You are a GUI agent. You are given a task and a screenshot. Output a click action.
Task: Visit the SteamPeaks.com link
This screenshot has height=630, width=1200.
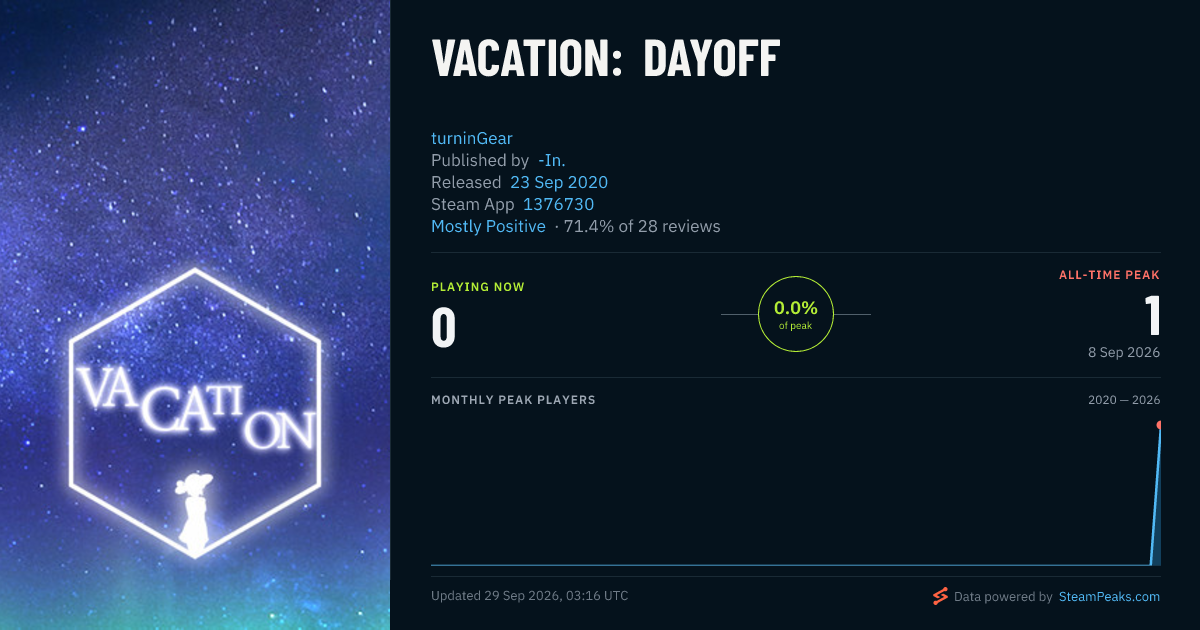[1109, 596]
